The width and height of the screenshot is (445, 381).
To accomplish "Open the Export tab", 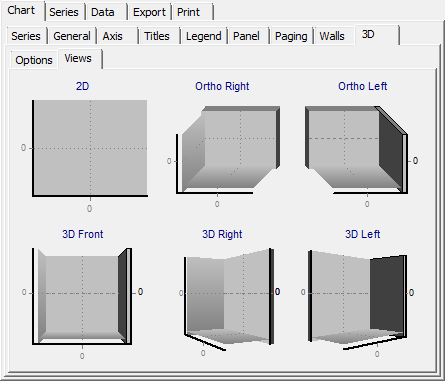I will pos(149,12).
